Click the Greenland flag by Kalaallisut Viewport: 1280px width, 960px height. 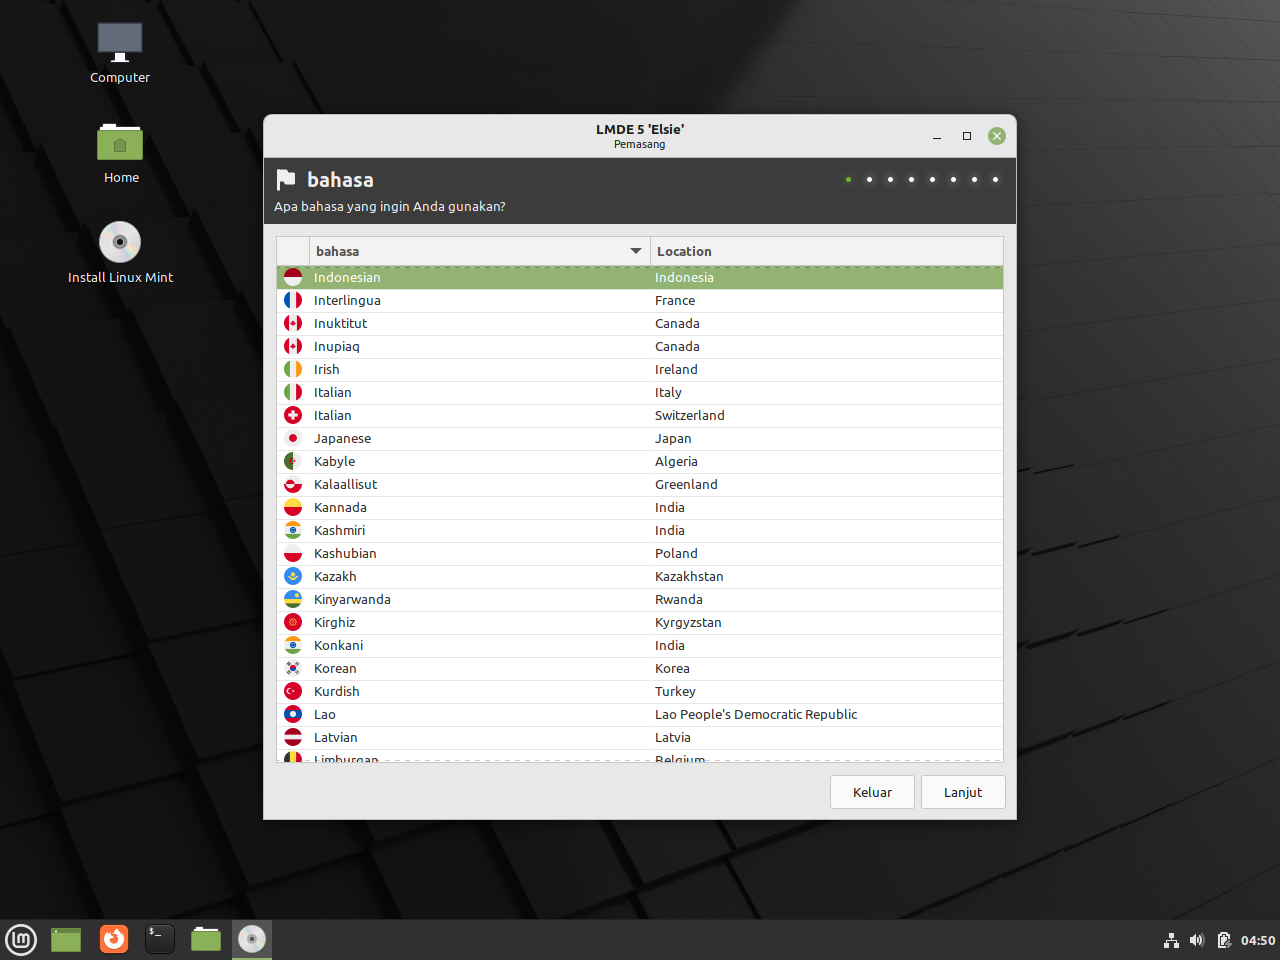point(293,484)
